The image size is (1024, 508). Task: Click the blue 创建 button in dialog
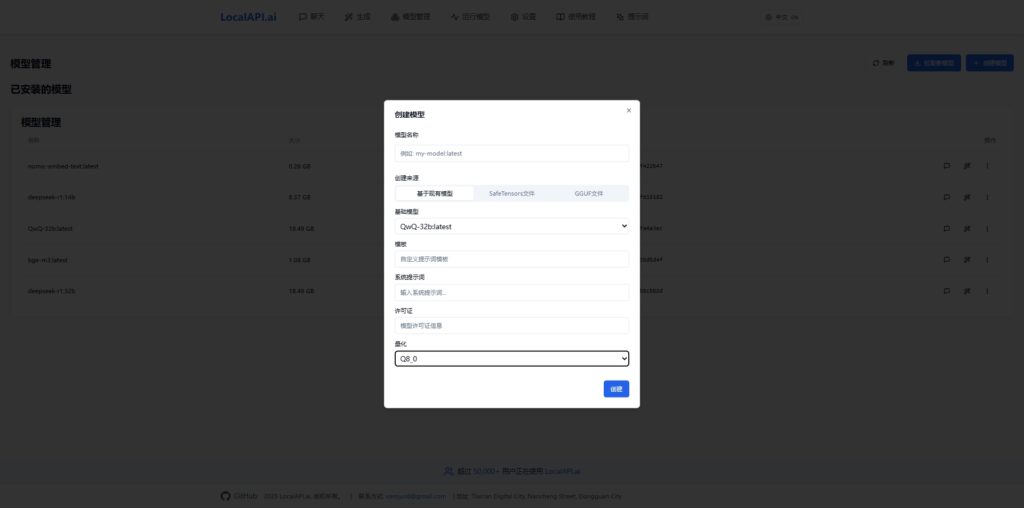pyautogui.click(x=616, y=389)
